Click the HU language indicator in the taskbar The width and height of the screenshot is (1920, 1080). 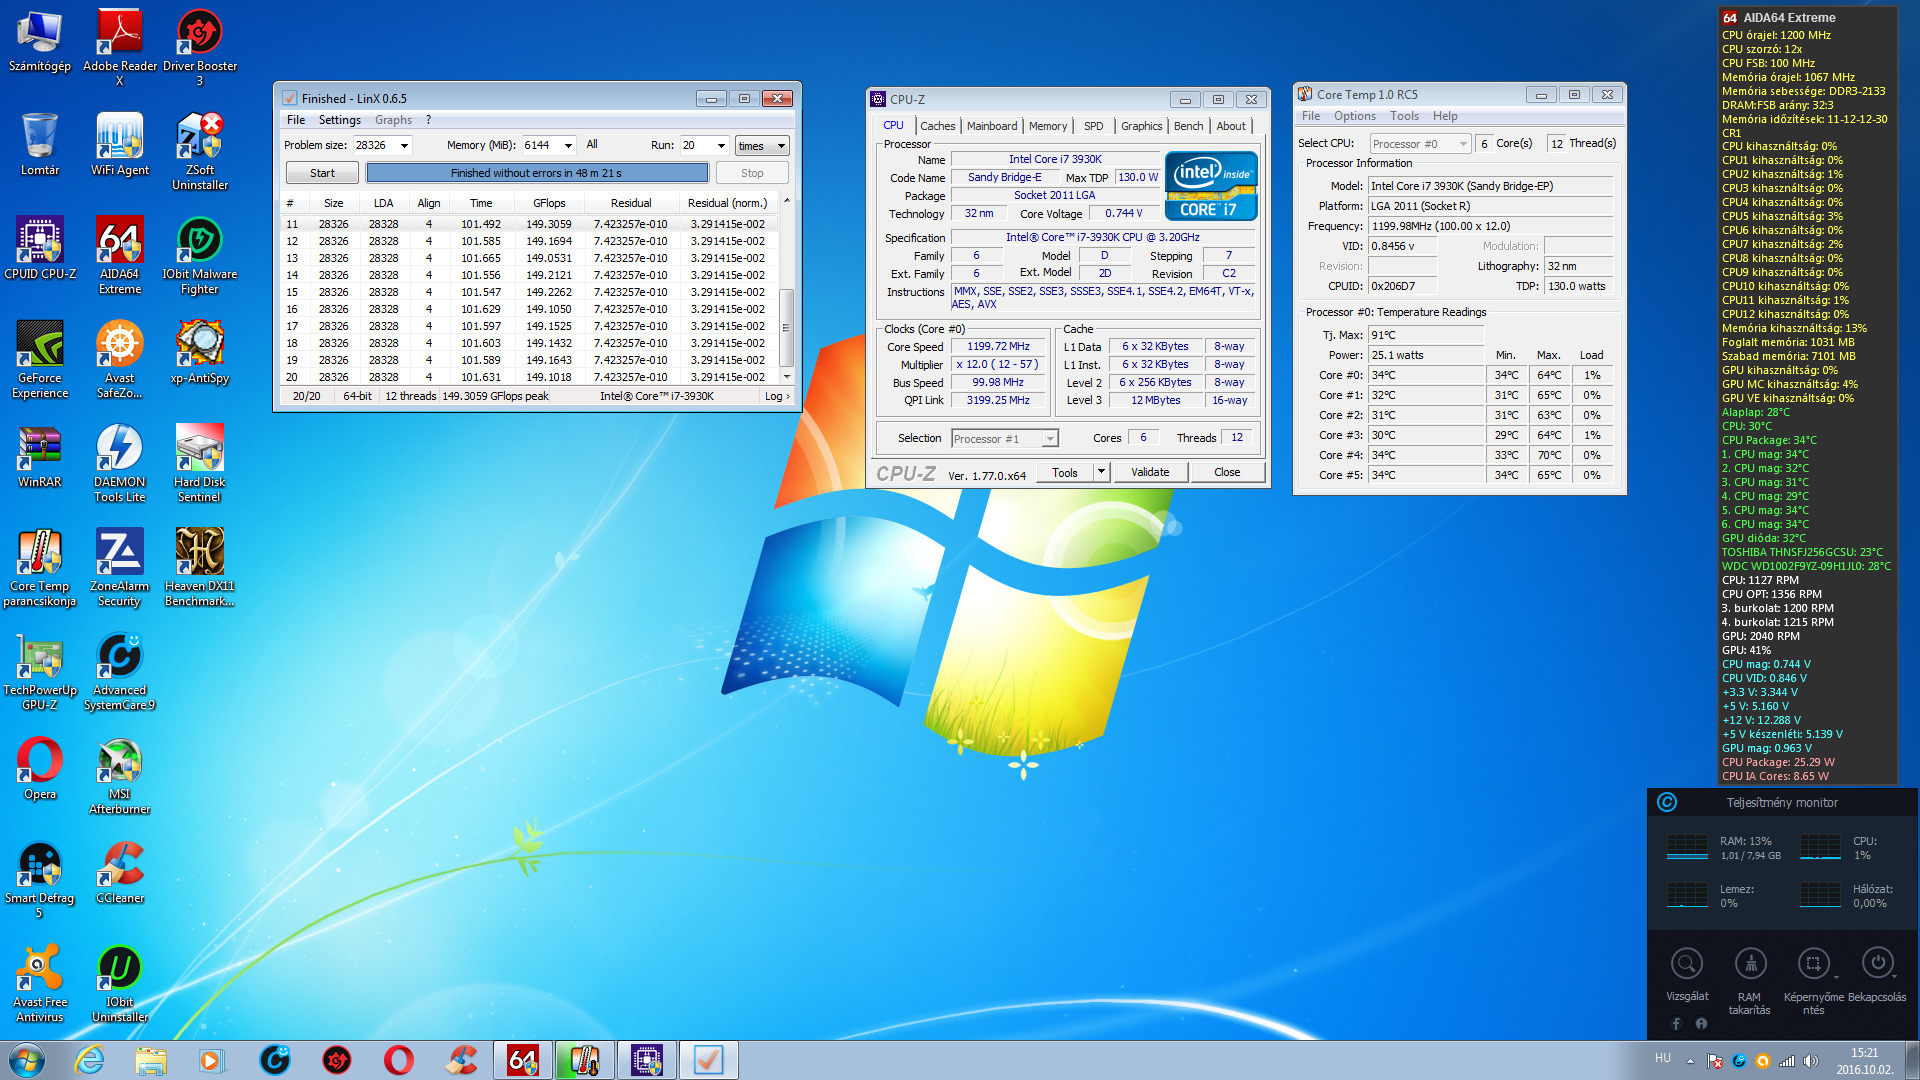tap(1662, 1058)
